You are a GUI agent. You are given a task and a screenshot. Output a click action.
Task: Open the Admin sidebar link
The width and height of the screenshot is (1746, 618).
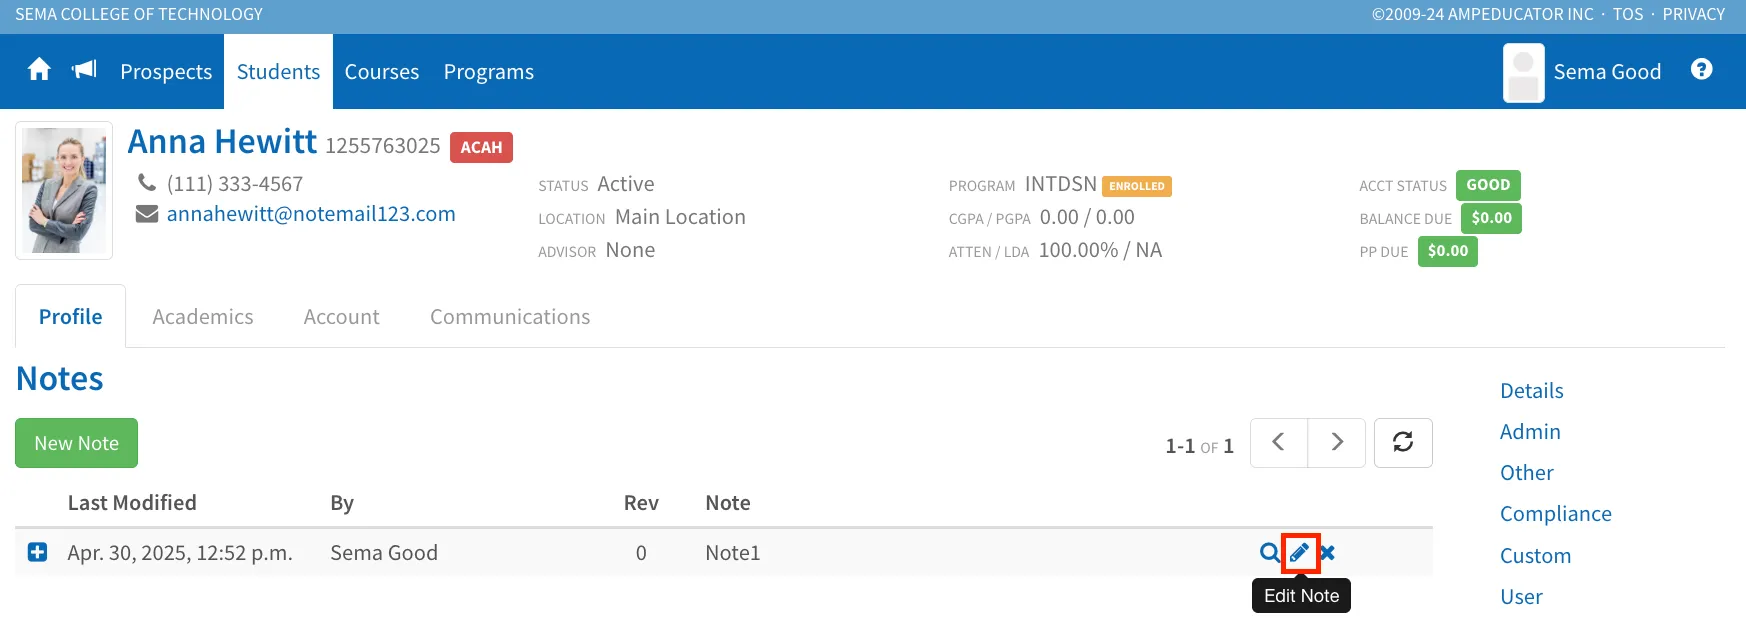tap(1530, 432)
